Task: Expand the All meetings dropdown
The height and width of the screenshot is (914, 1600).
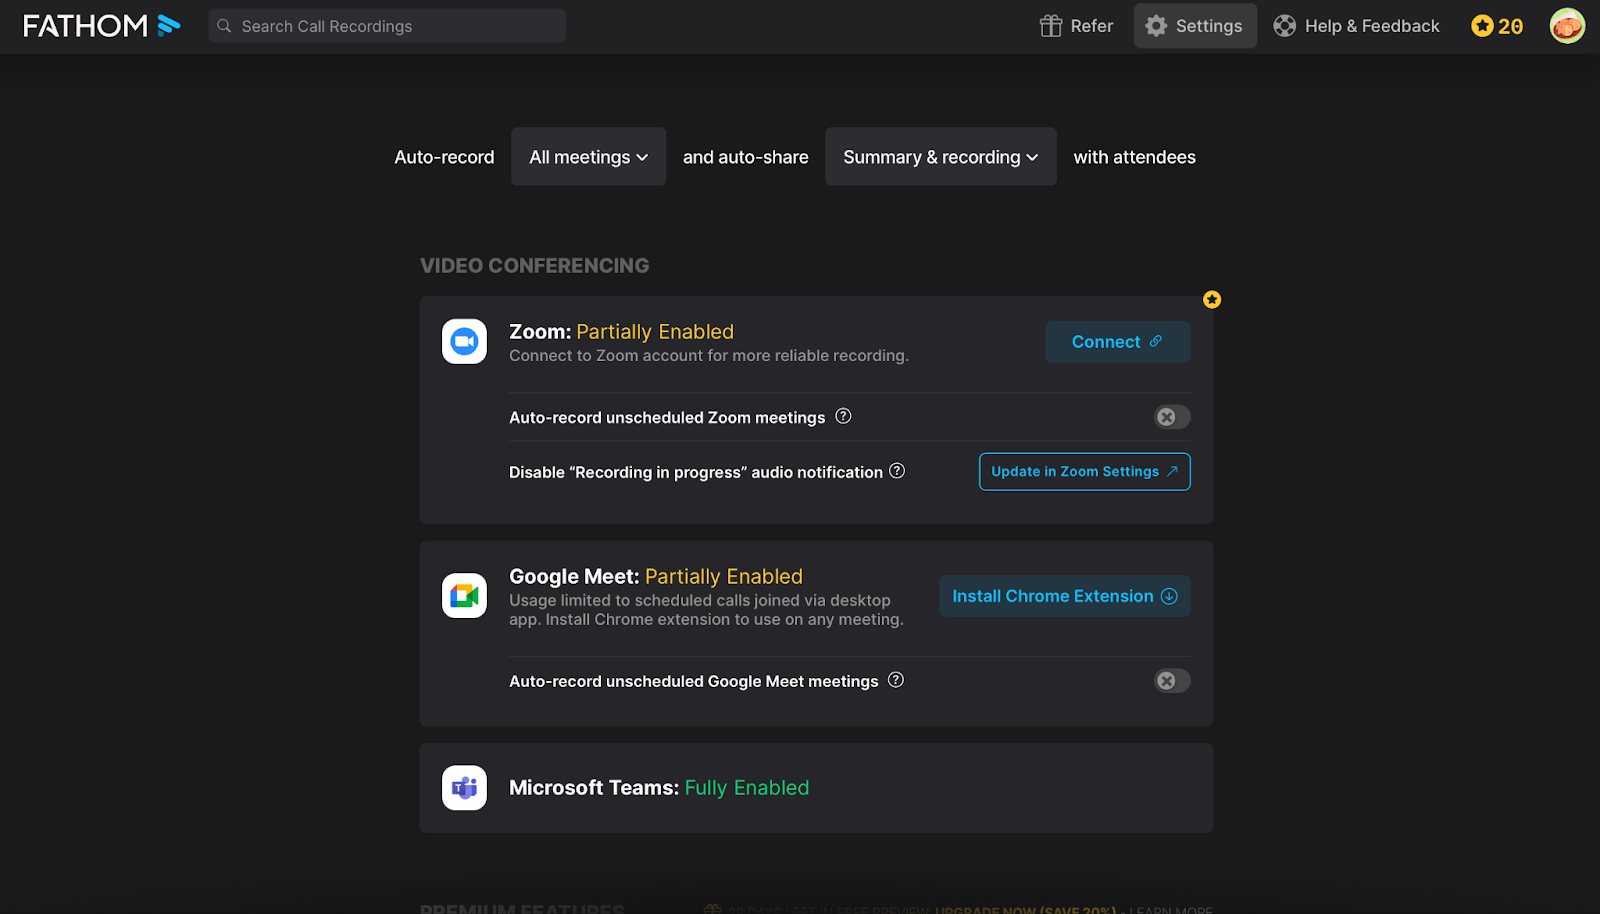Action: (x=588, y=157)
